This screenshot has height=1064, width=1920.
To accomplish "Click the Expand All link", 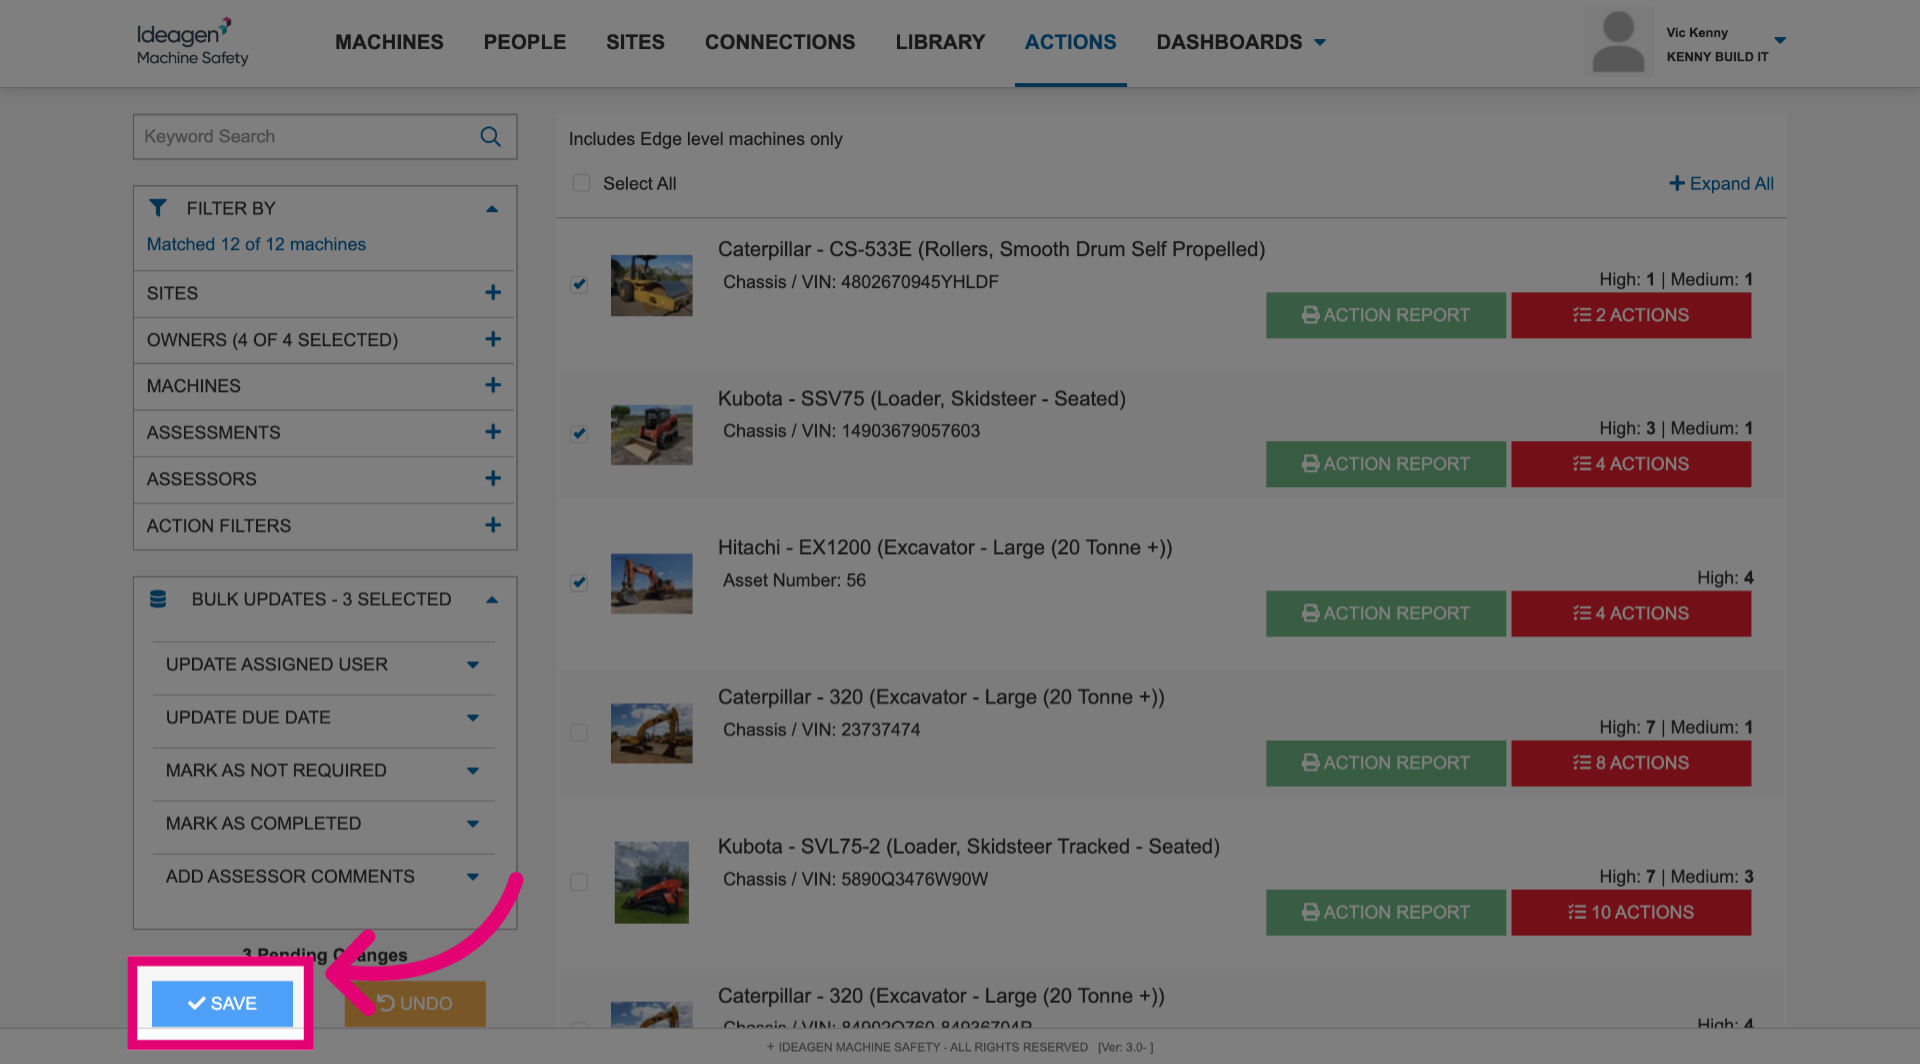I will coord(1721,184).
